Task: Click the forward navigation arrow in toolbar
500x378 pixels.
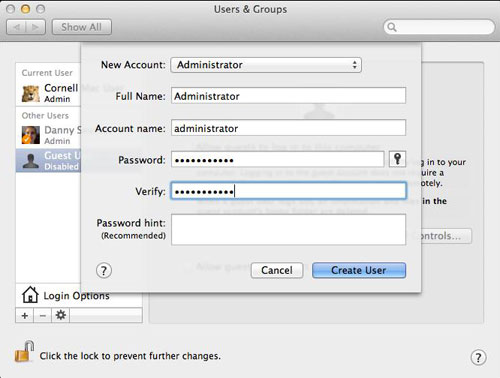Action: pos(36,27)
